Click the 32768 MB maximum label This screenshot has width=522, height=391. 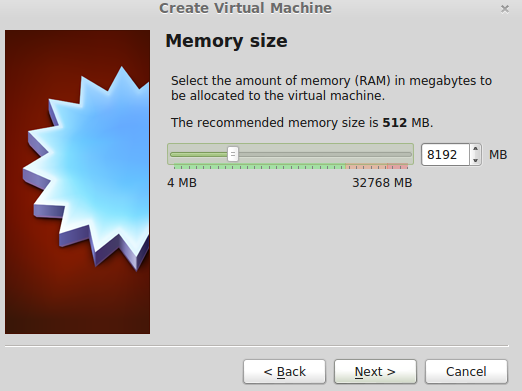click(382, 183)
